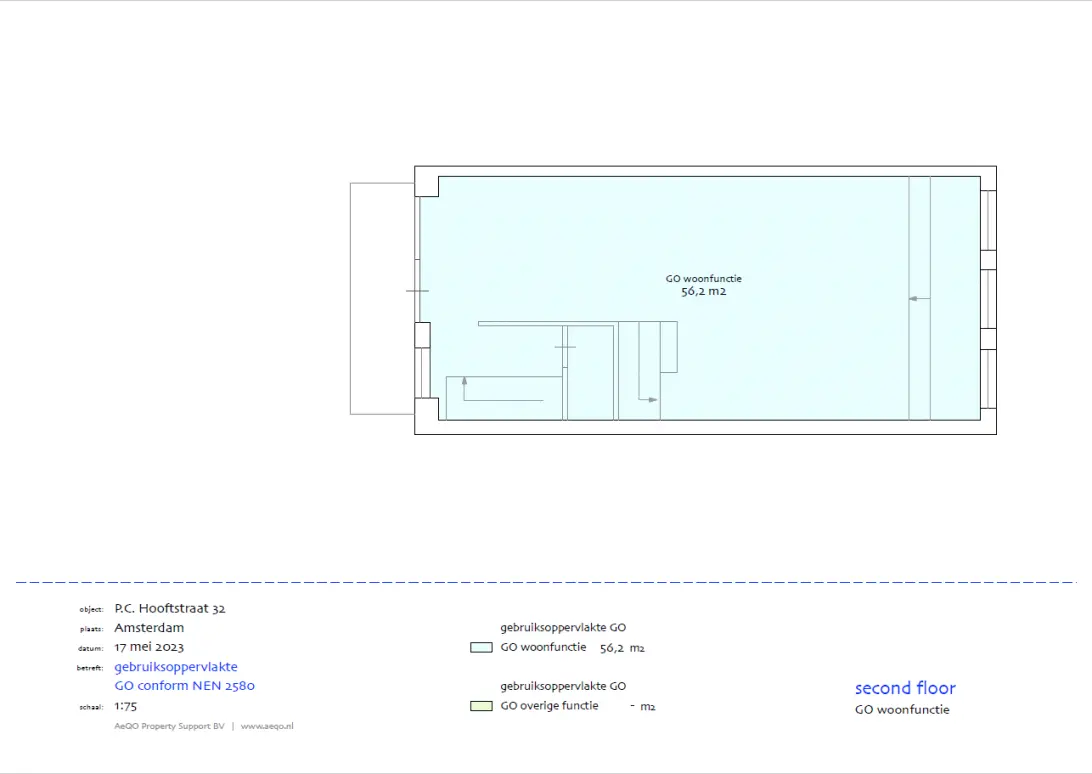Click the 'second floor' heading
1092x774 pixels.
click(905, 688)
